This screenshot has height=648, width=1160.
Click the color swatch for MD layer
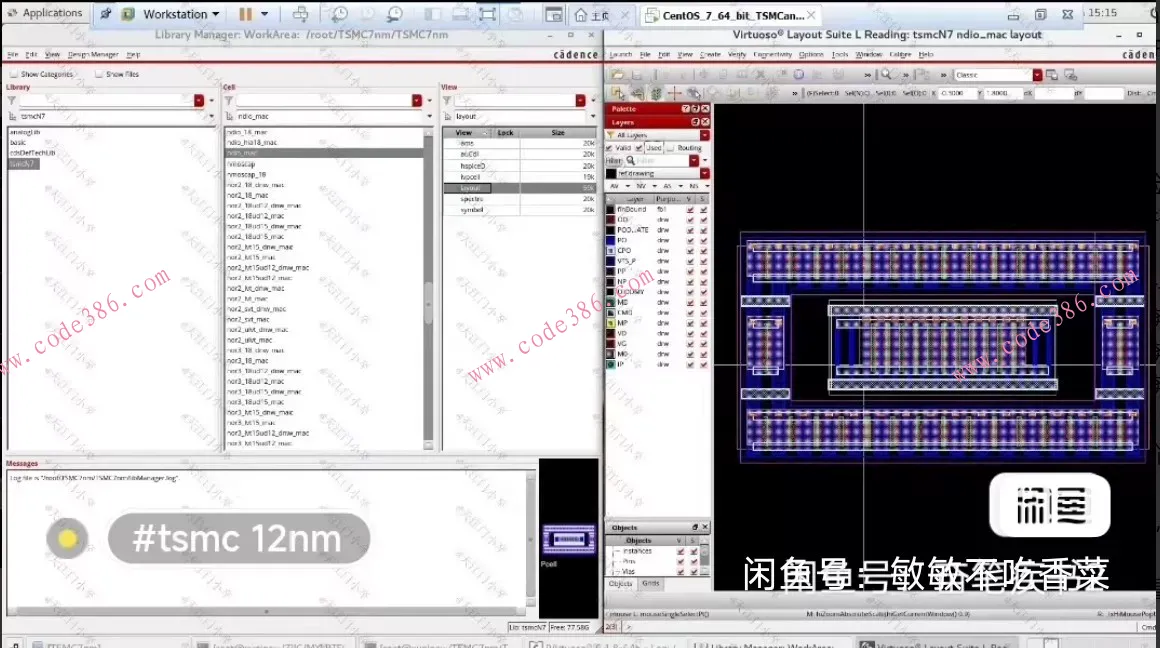pos(610,303)
